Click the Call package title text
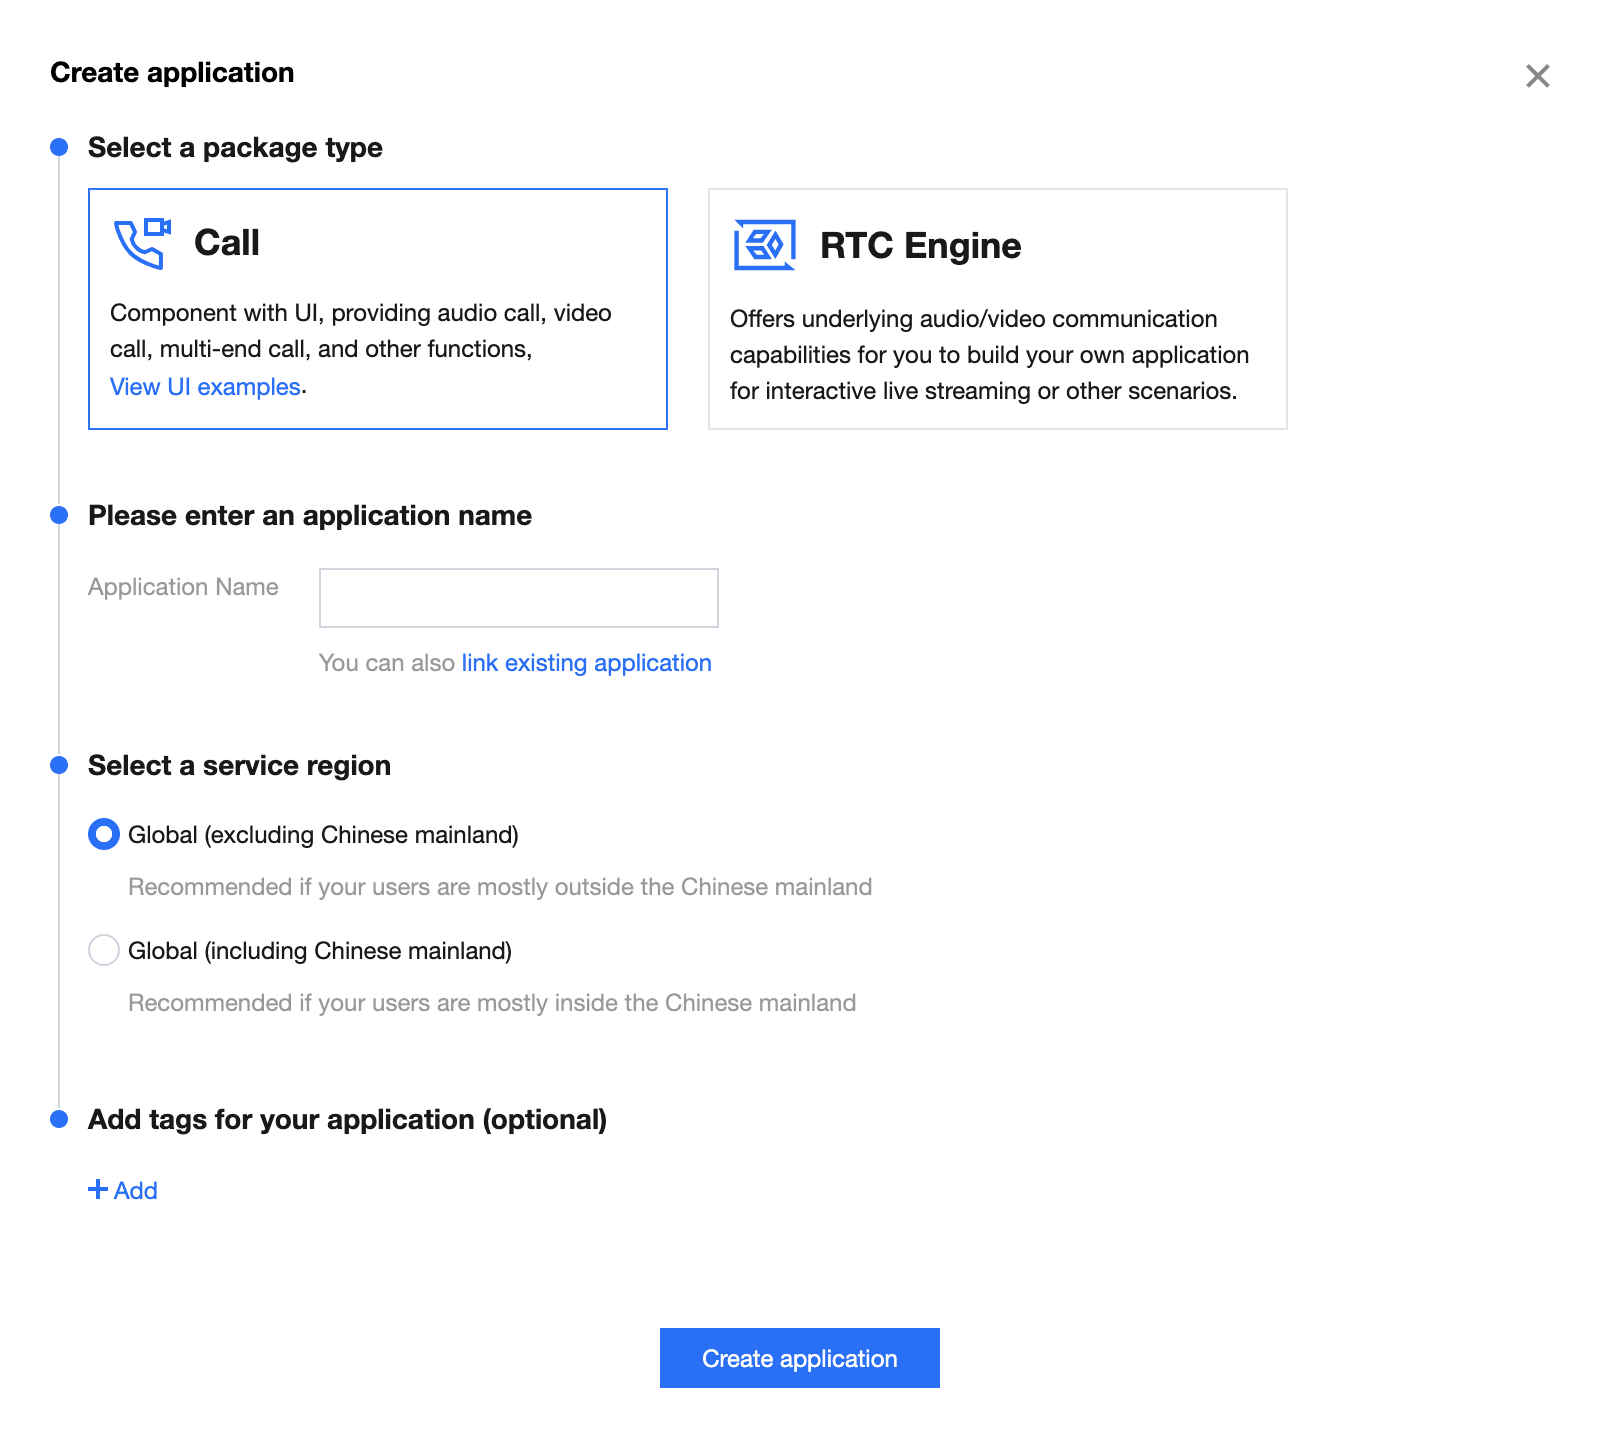Screen dimensions: 1598x1436 [227, 243]
